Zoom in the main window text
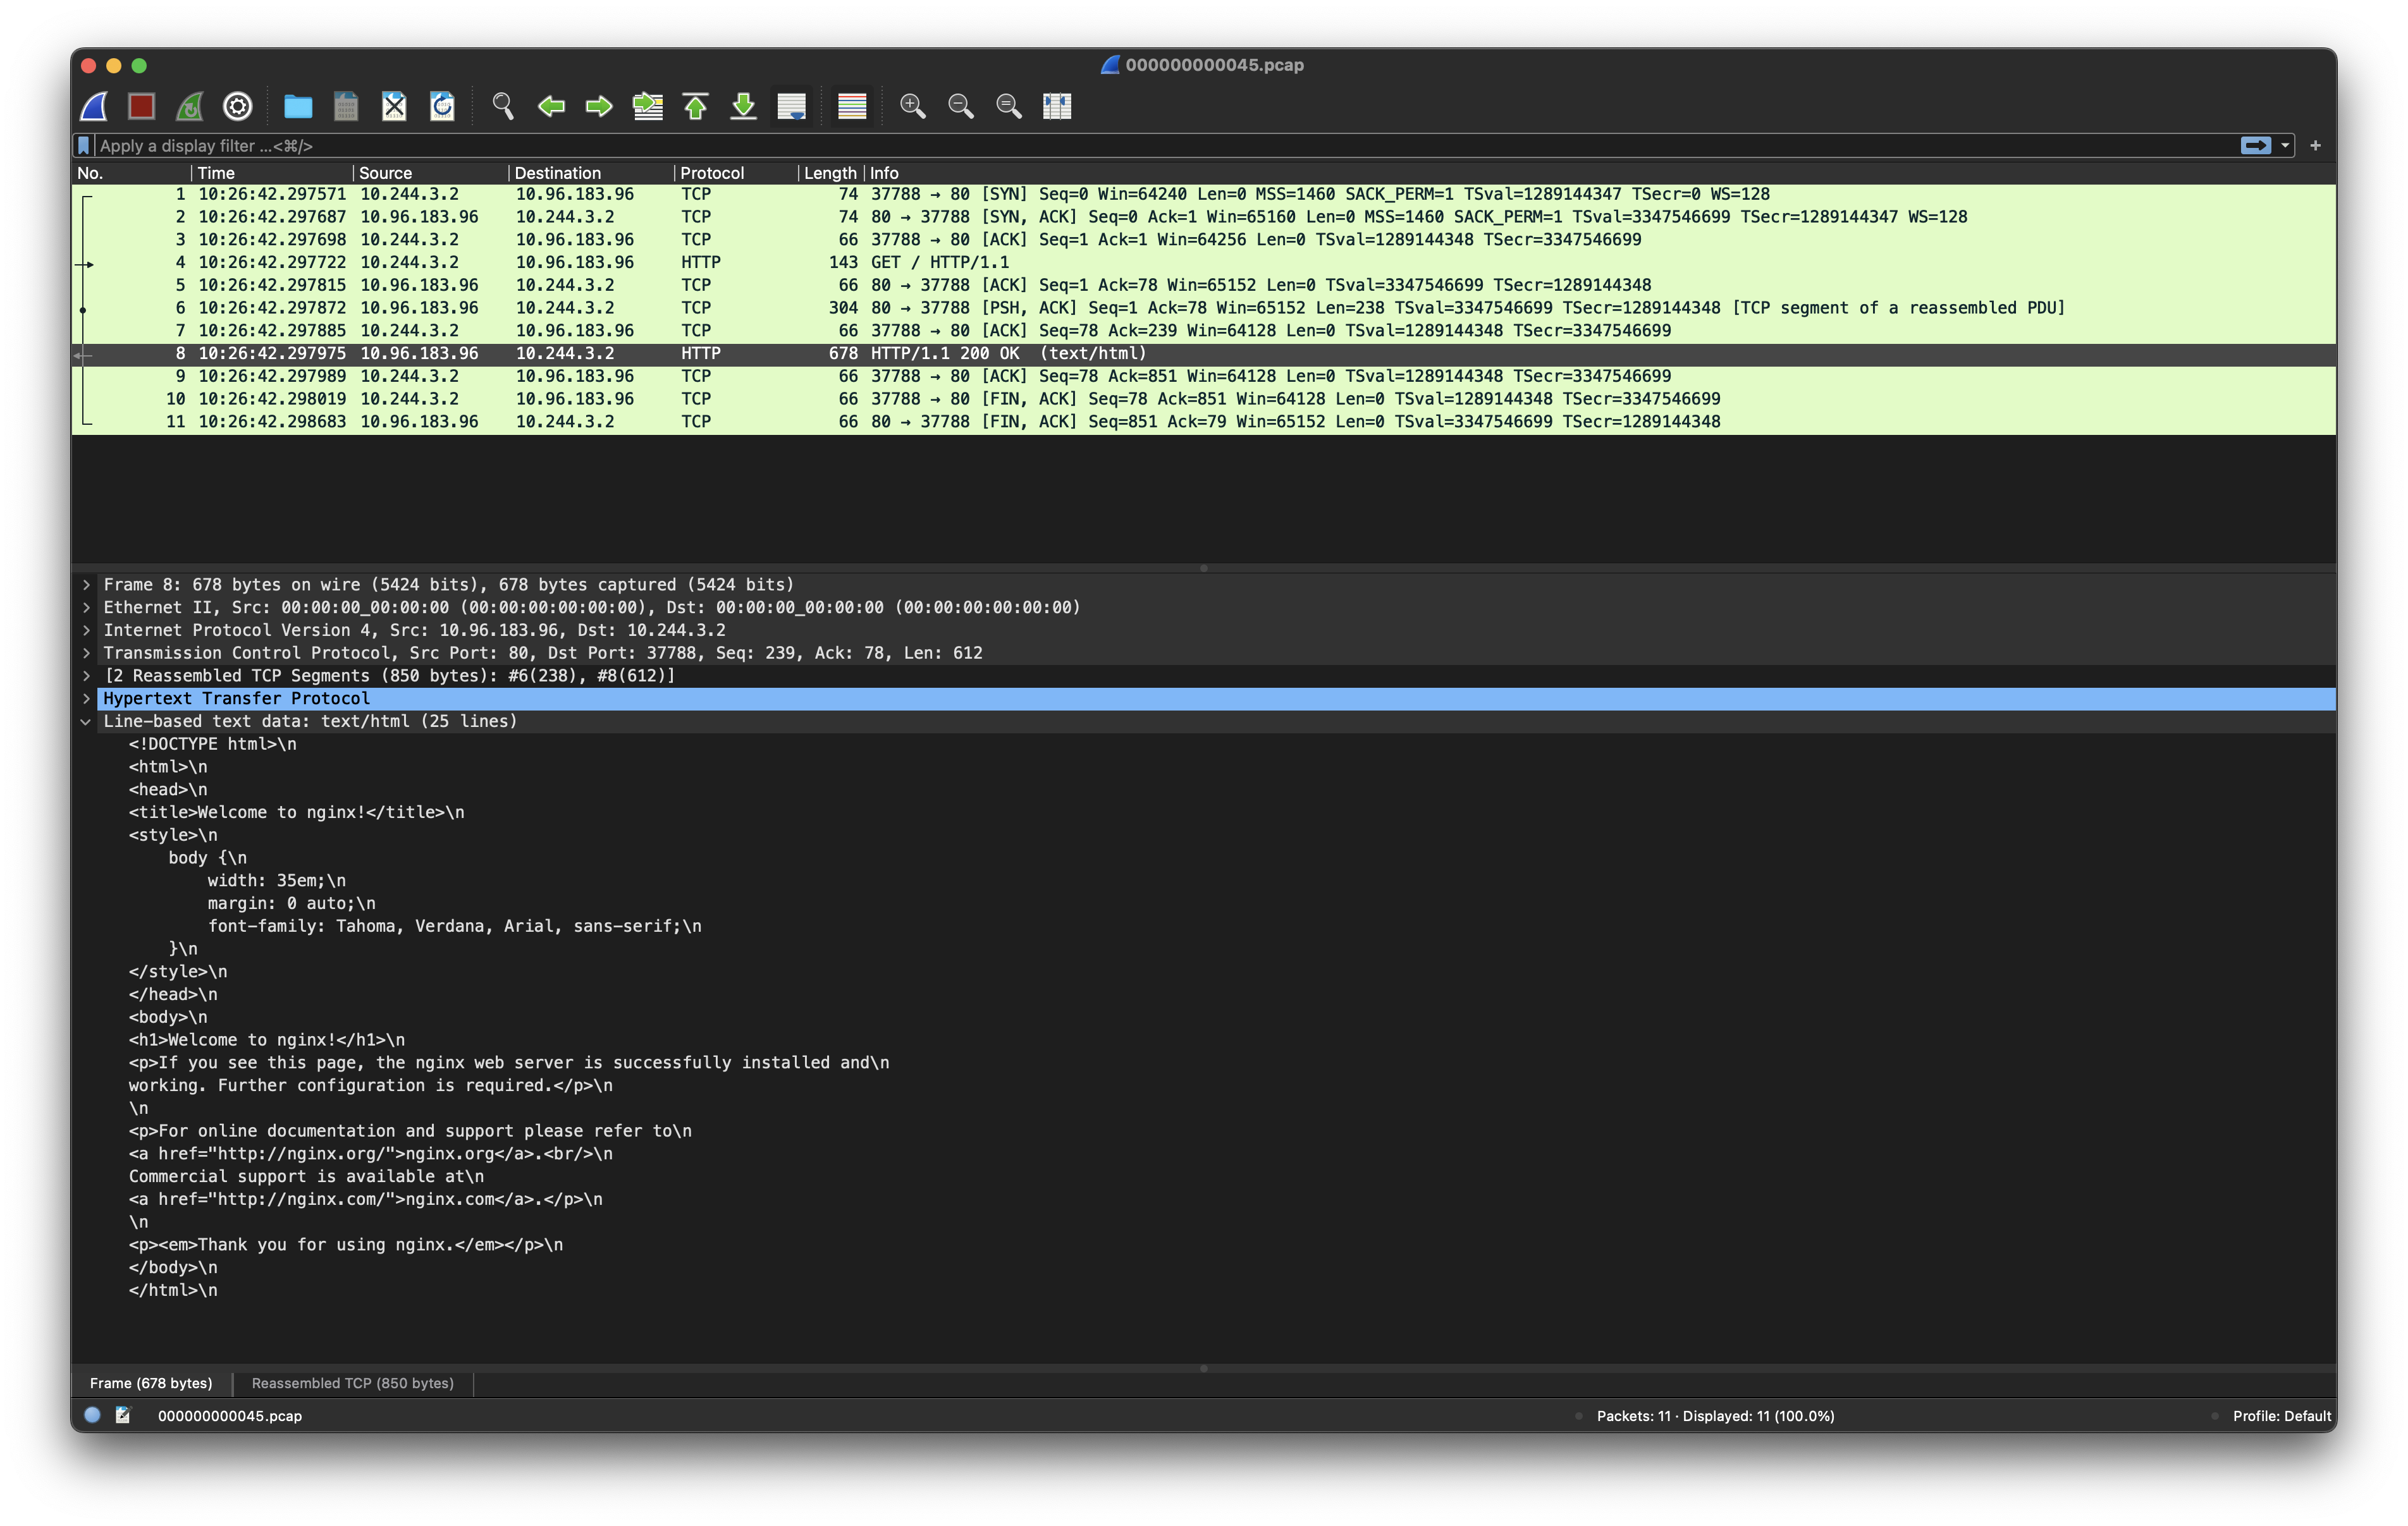Image resolution: width=2408 pixels, height=1526 pixels. tap(913, 106)
